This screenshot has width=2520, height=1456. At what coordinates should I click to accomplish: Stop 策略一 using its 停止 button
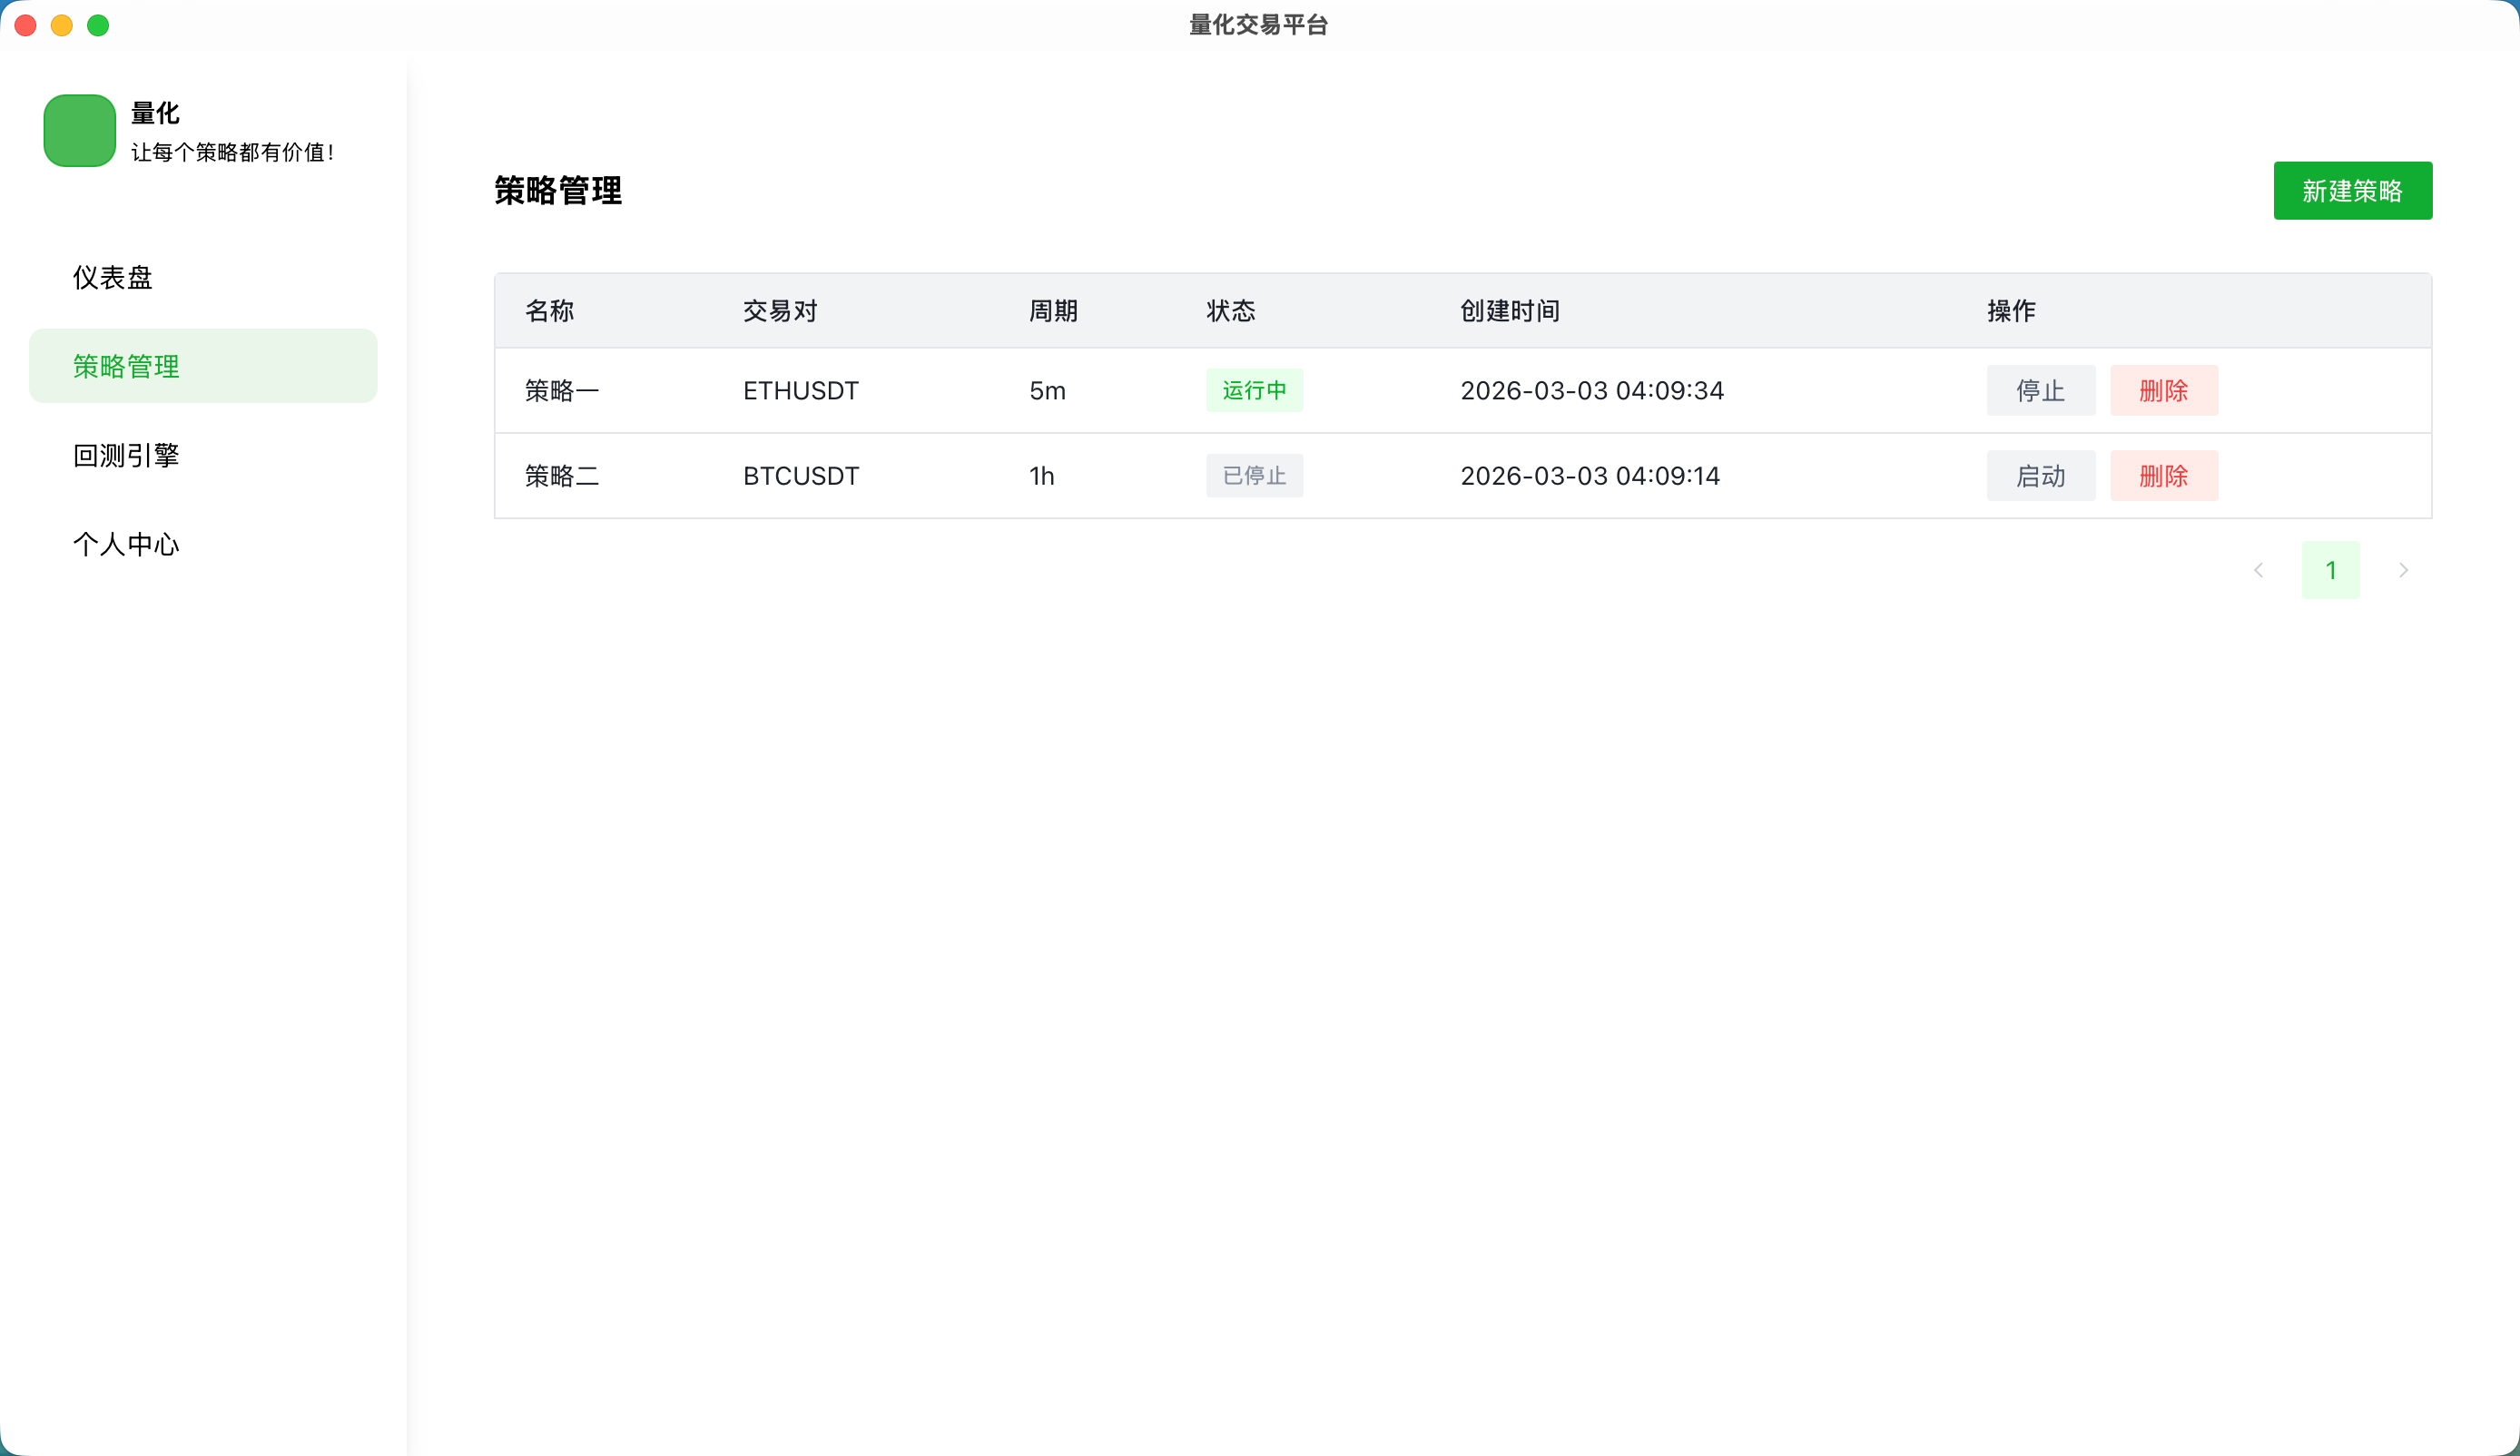coord(2041,390)
